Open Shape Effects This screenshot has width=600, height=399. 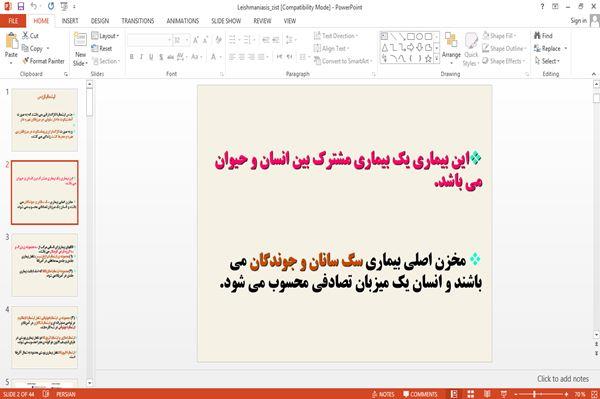click(x=504, y=61)
